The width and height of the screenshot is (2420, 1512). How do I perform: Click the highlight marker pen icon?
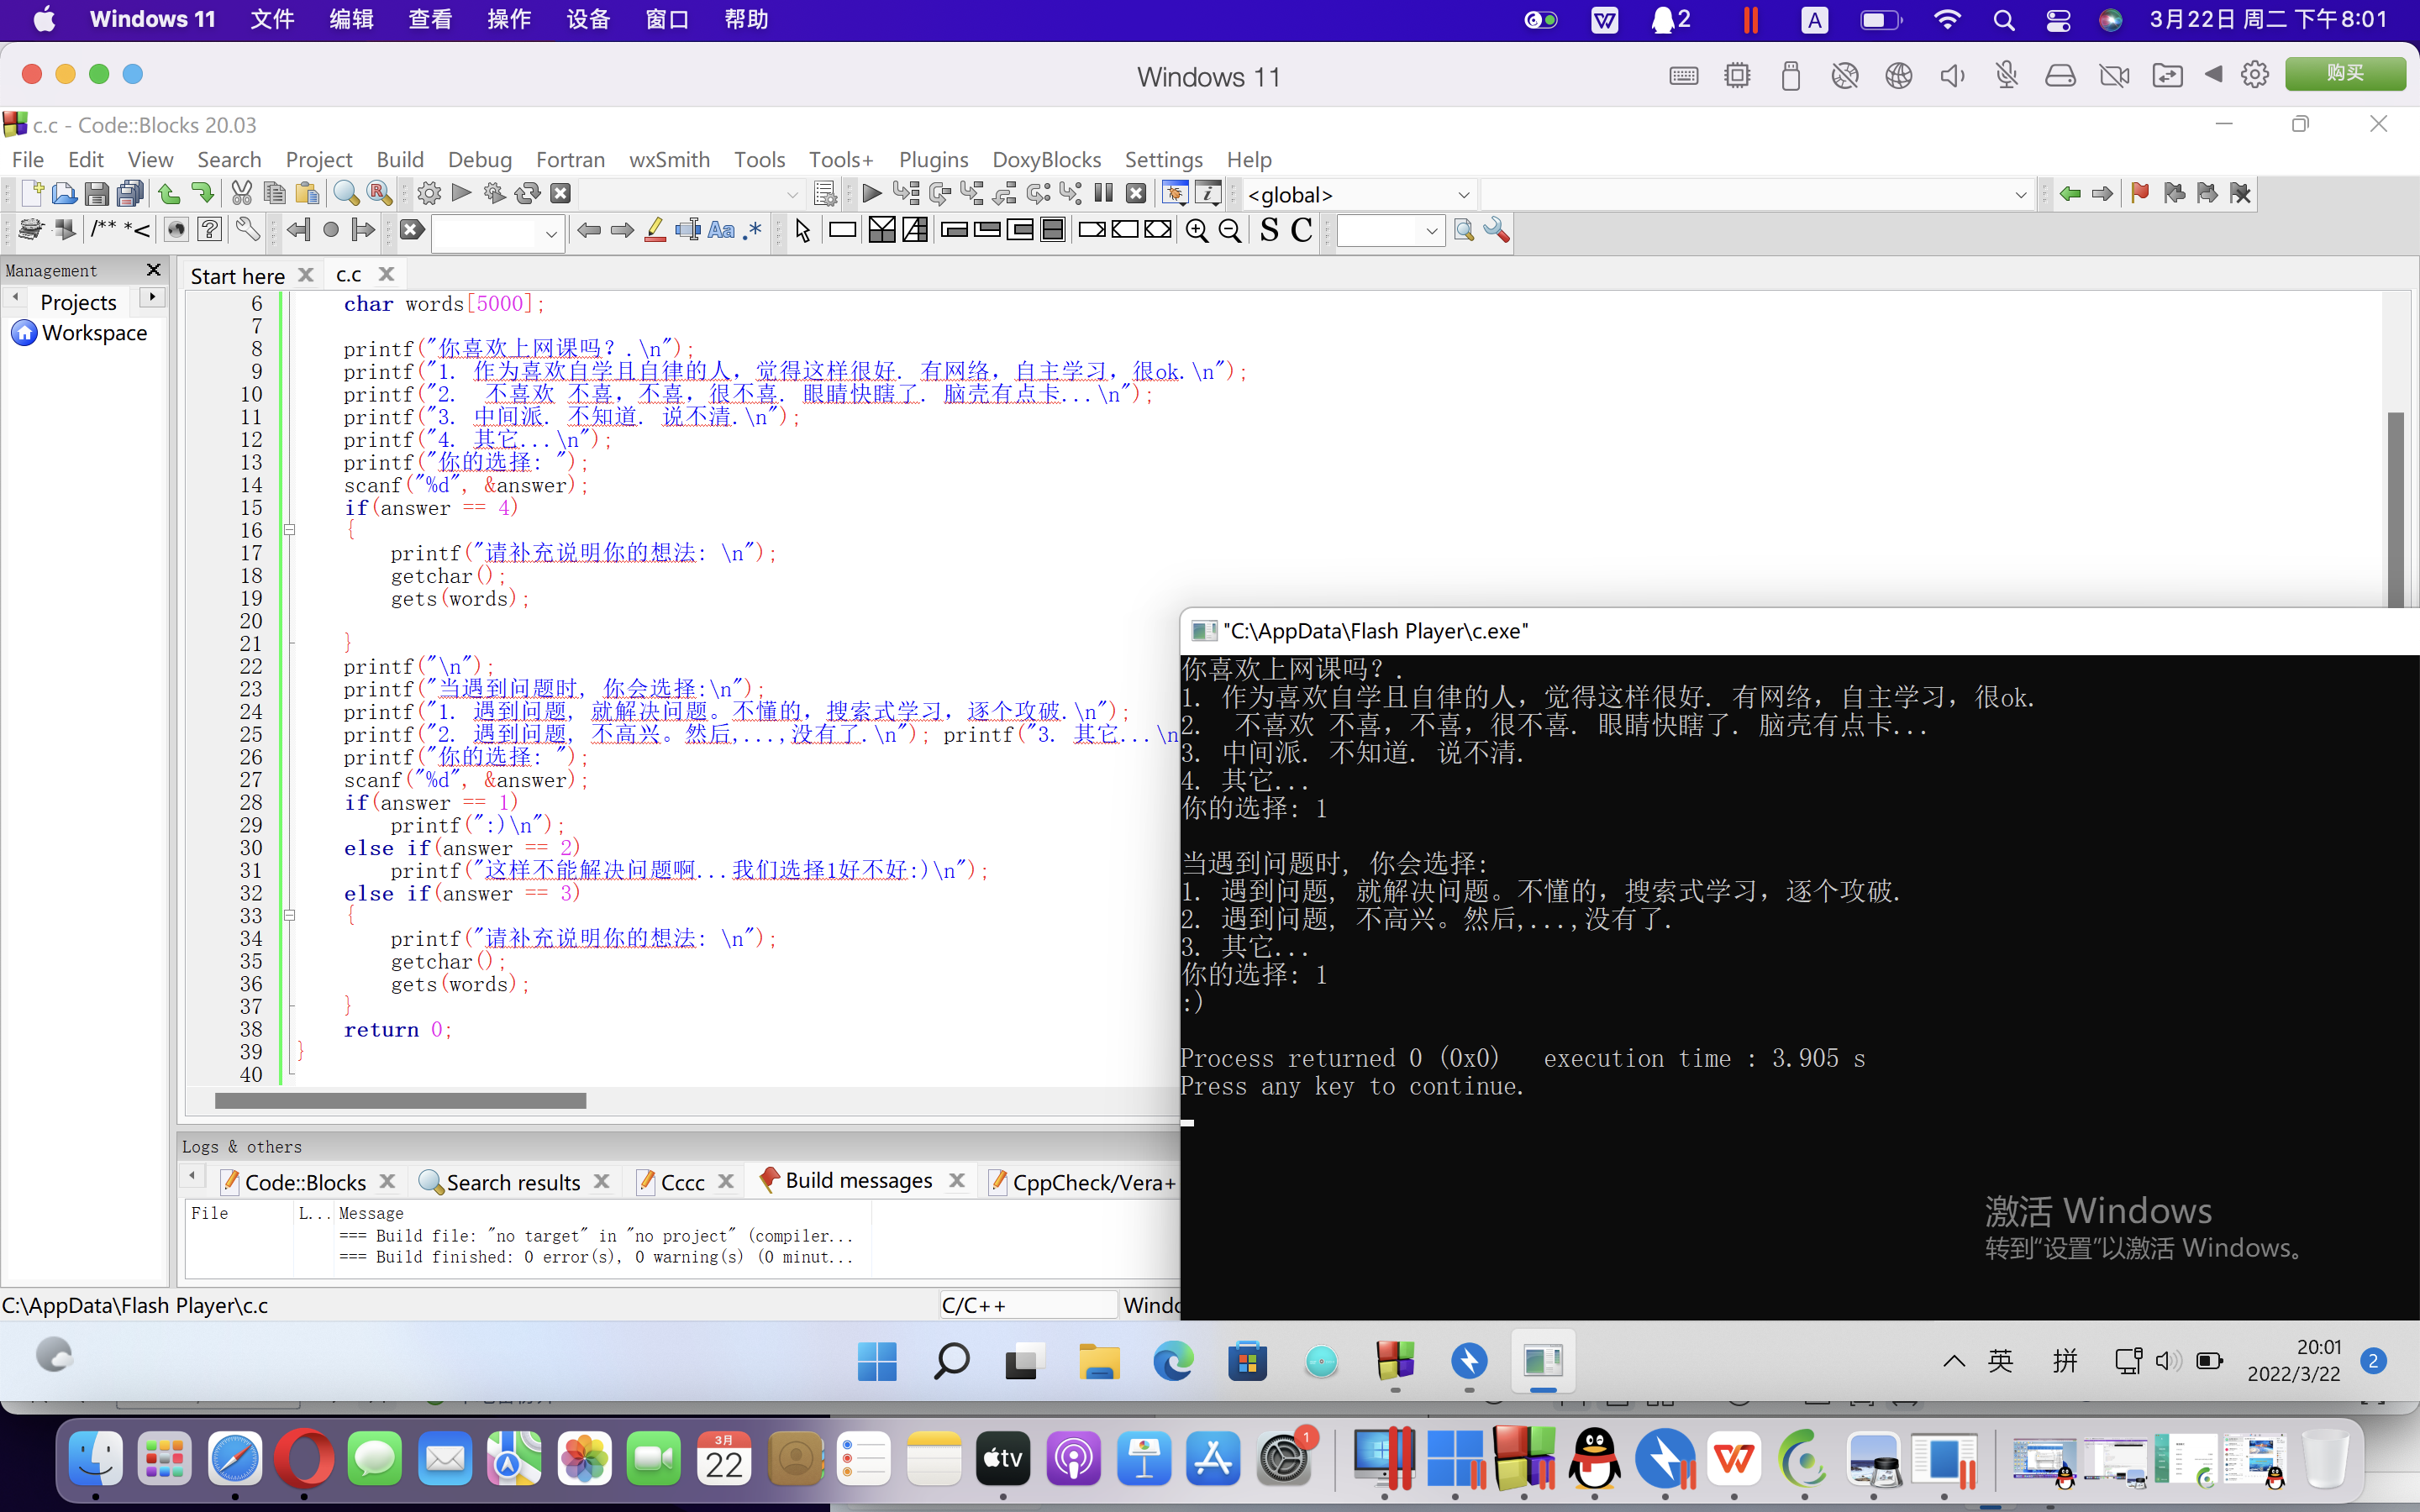655,231
